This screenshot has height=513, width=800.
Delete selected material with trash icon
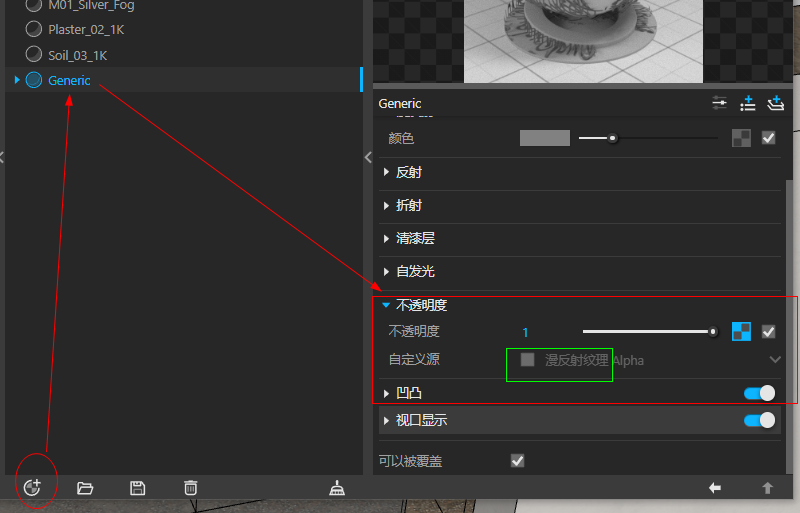(x=190, y=487)
